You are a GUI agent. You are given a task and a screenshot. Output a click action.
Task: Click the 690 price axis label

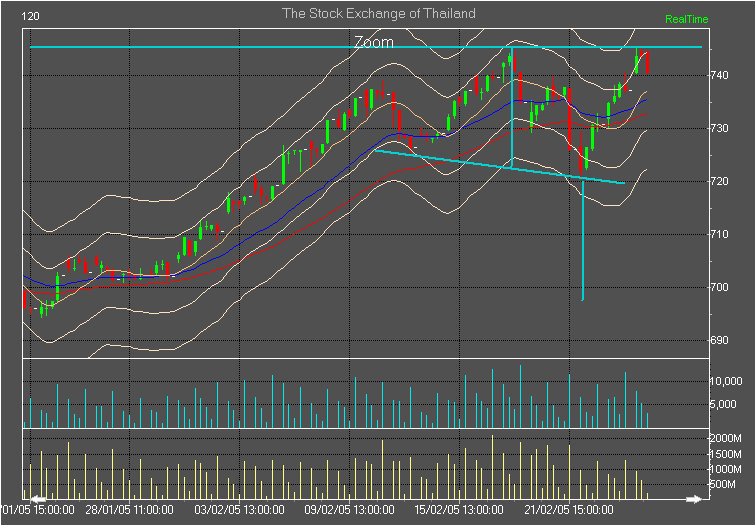click(719, 340)
